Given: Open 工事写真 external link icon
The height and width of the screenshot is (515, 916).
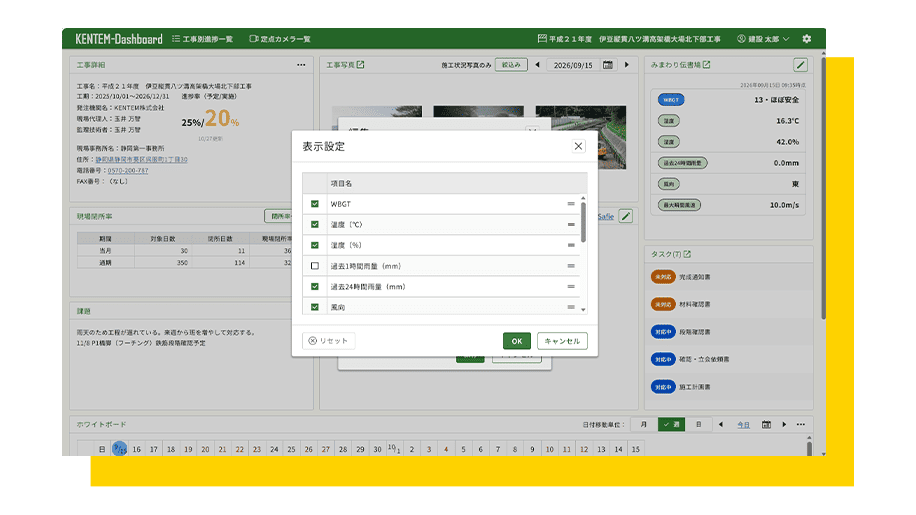Looking at the screenshot, I should pyautogui.click(x=360, y=65).
